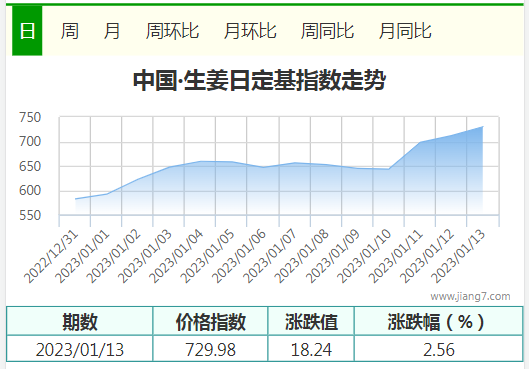Click table cell 2023/01/13

80,349
